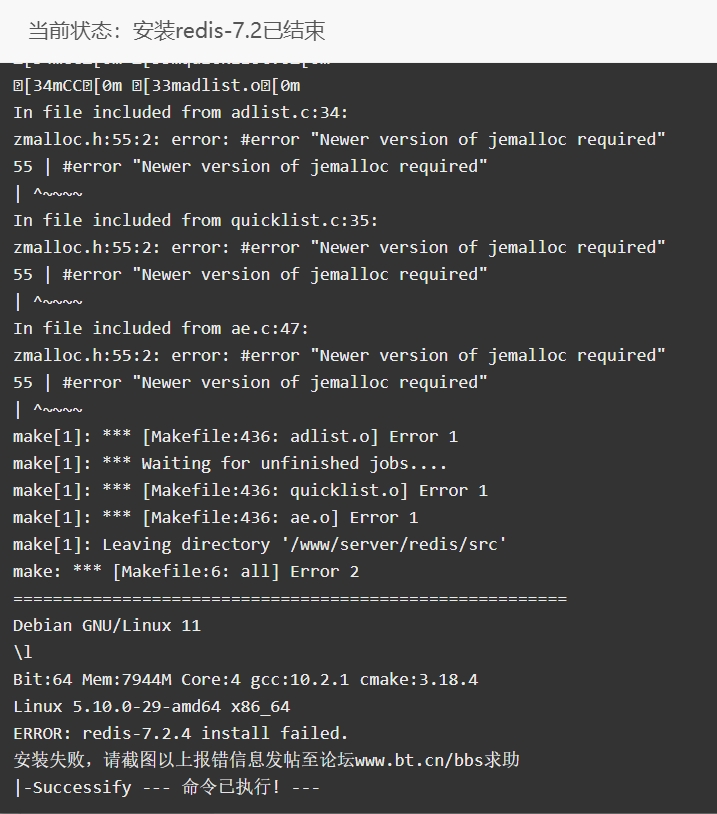Screen dimensions: 717x814
Task: Click the adlist.o compile line
Action: 157,86
